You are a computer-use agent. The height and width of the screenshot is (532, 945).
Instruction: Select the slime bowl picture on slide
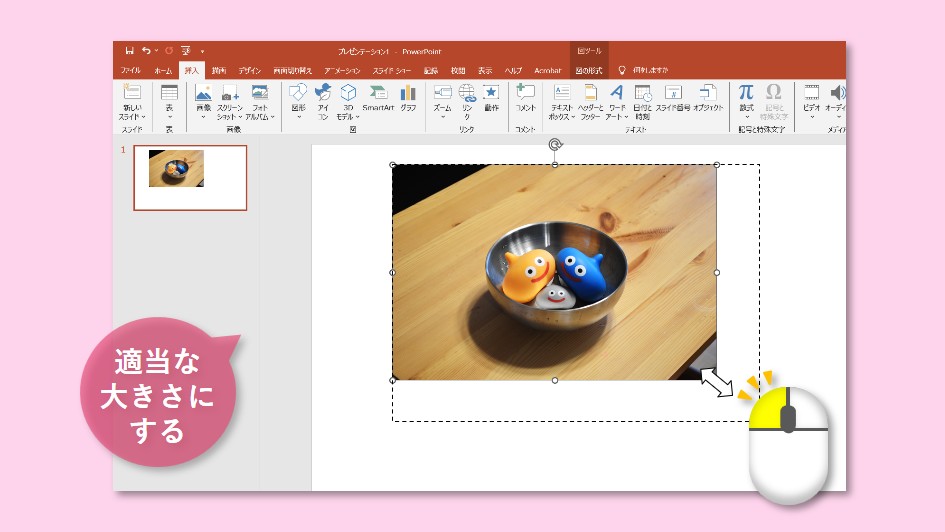point(554,272)
